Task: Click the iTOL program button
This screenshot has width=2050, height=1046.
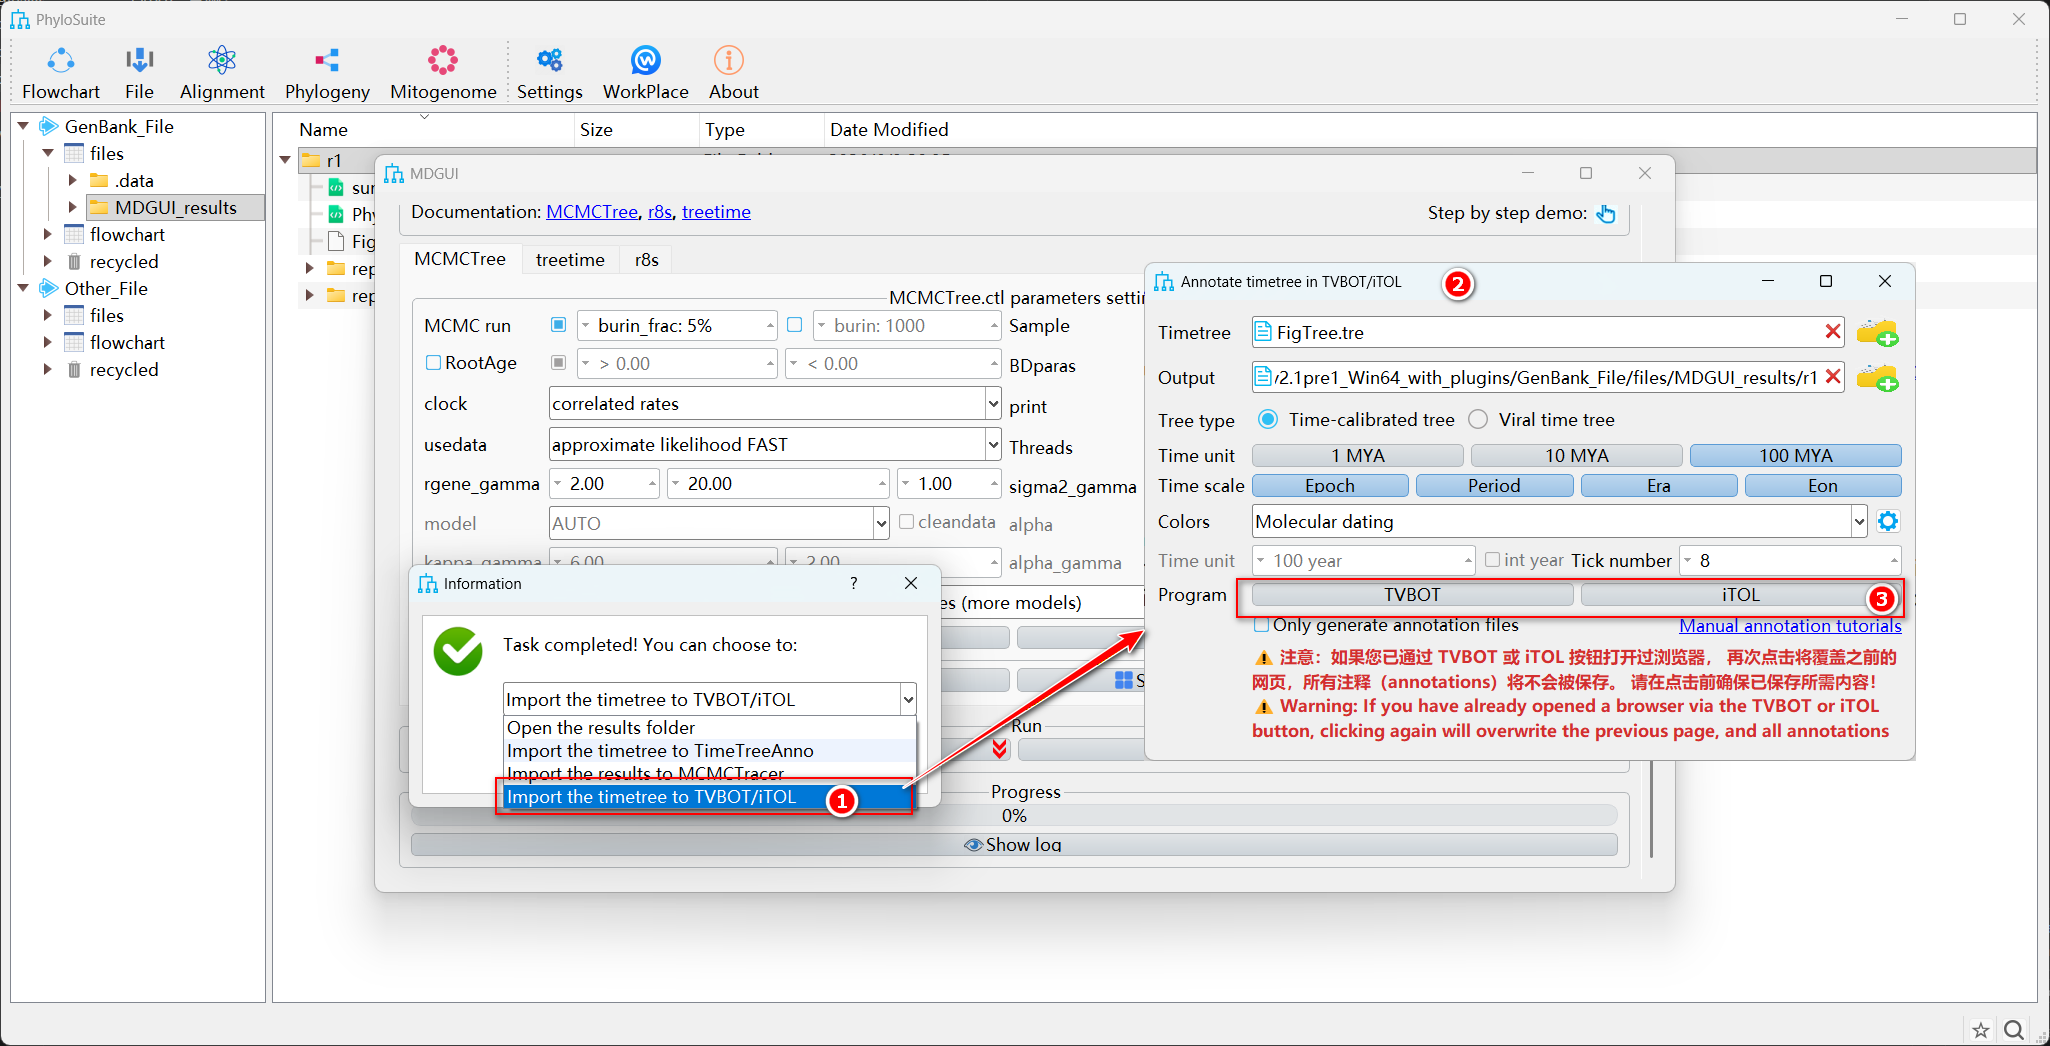Action: [x=1740, y=595]
